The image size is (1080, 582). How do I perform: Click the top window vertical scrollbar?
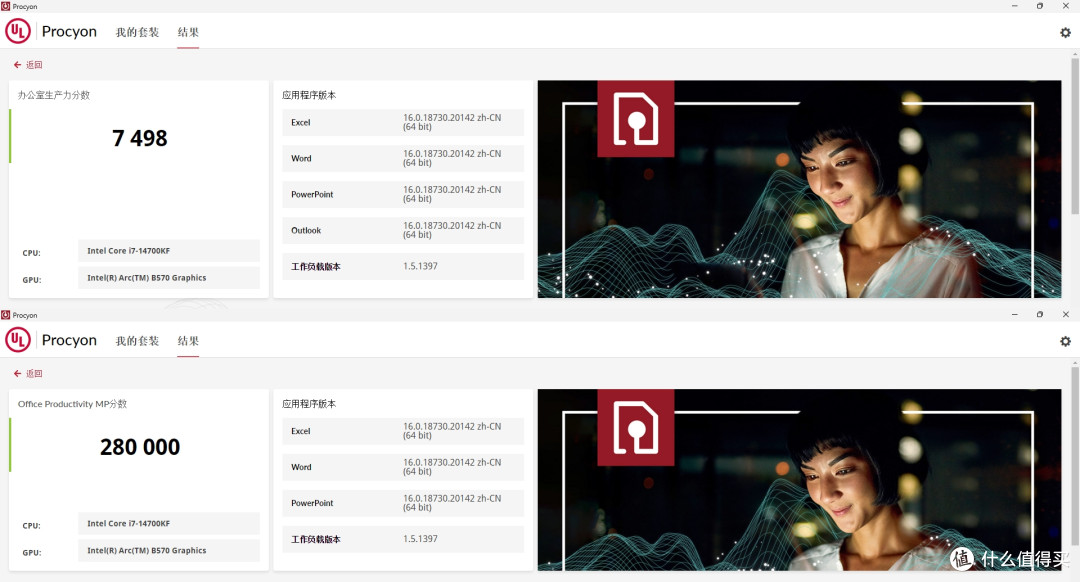(1074, 136)
